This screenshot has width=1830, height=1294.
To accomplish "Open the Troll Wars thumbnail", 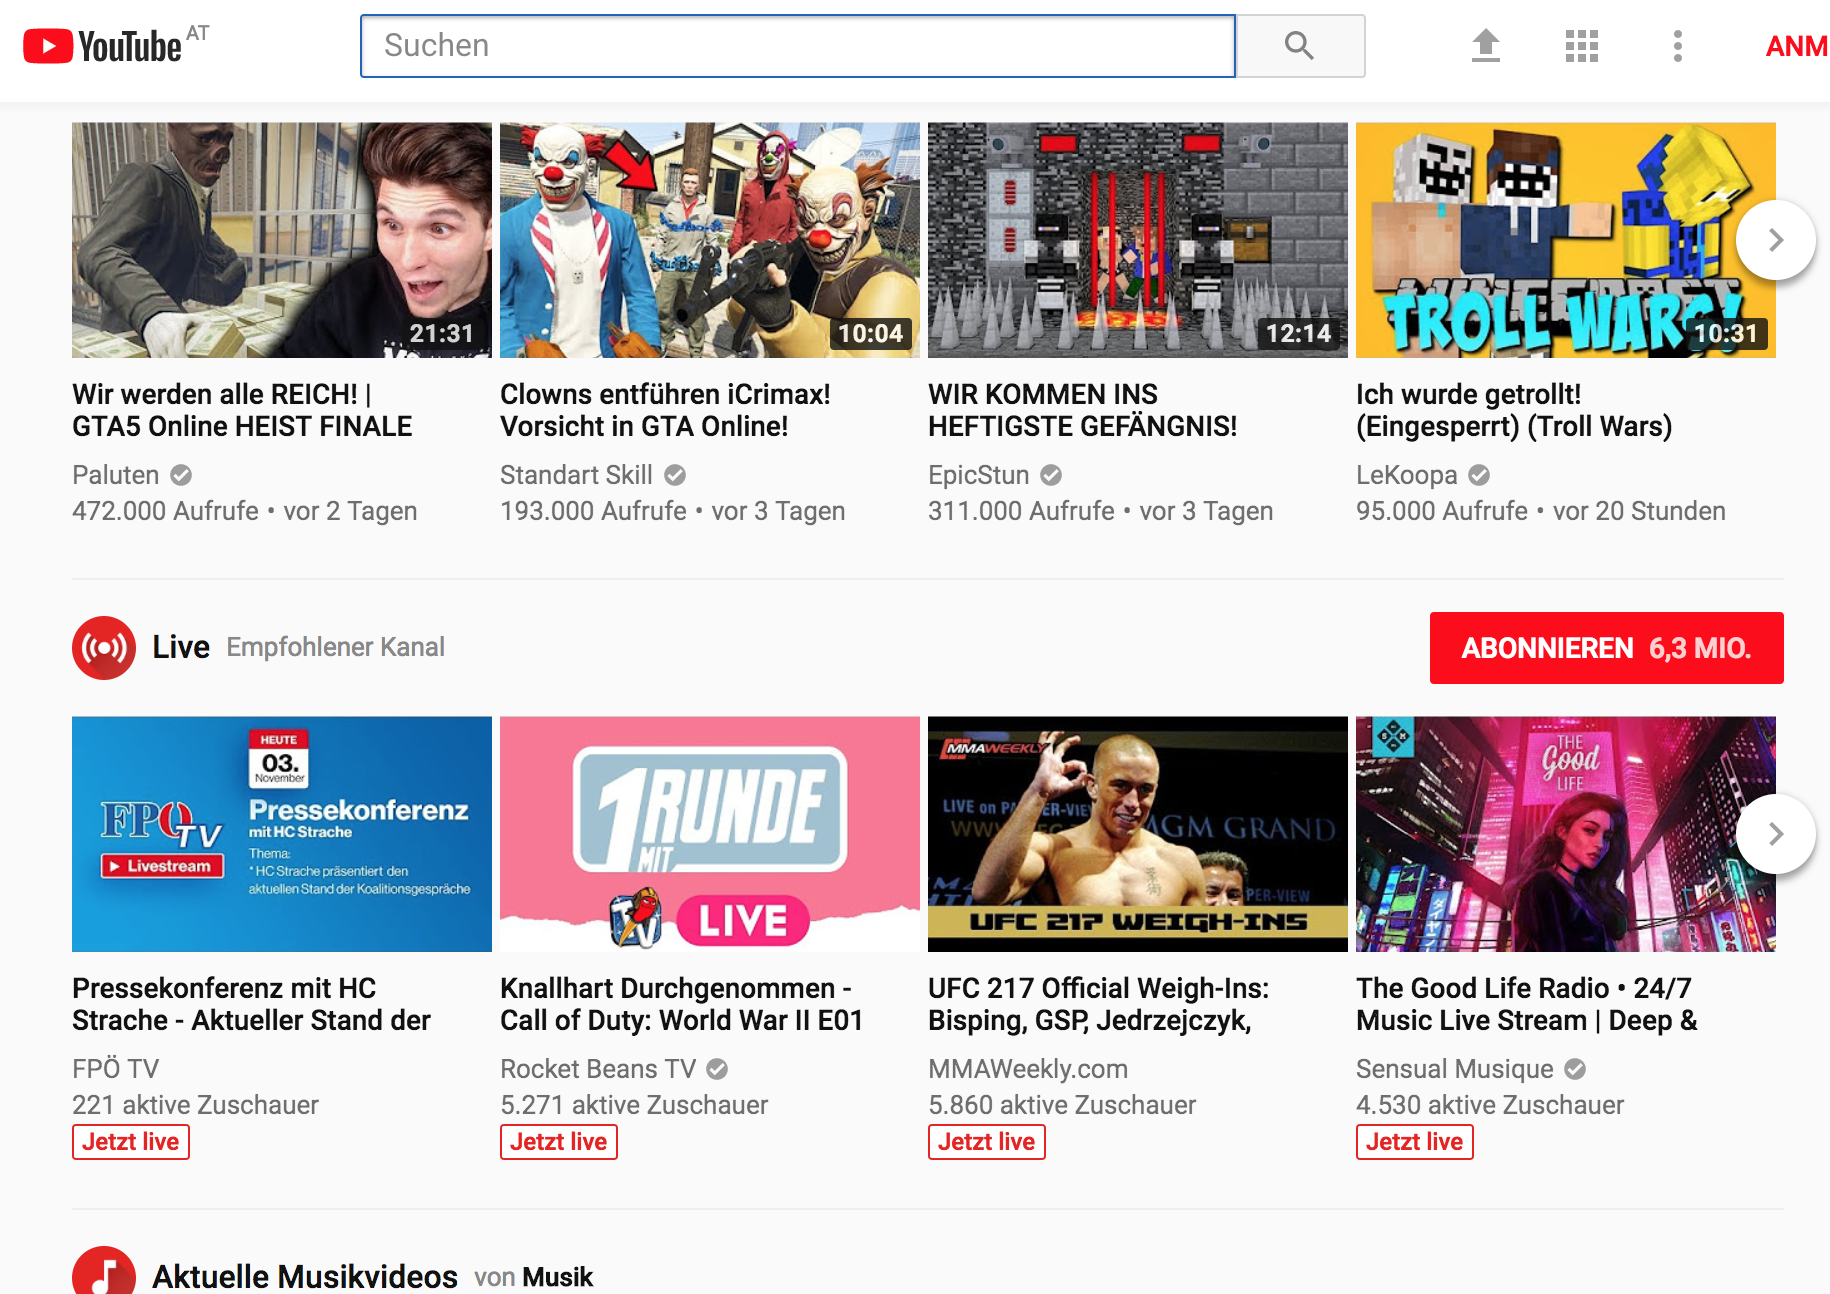I will (x=1566, y=240).
